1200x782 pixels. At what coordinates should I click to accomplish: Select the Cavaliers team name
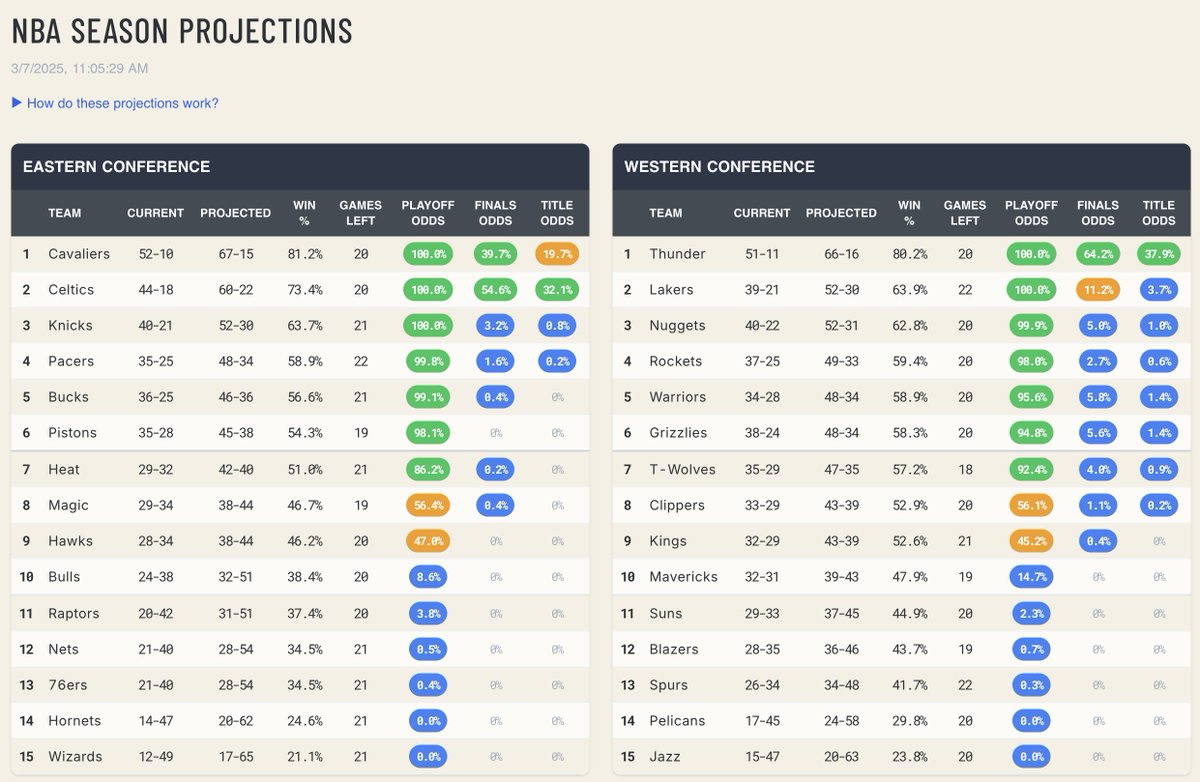click(x=79, y=254)
